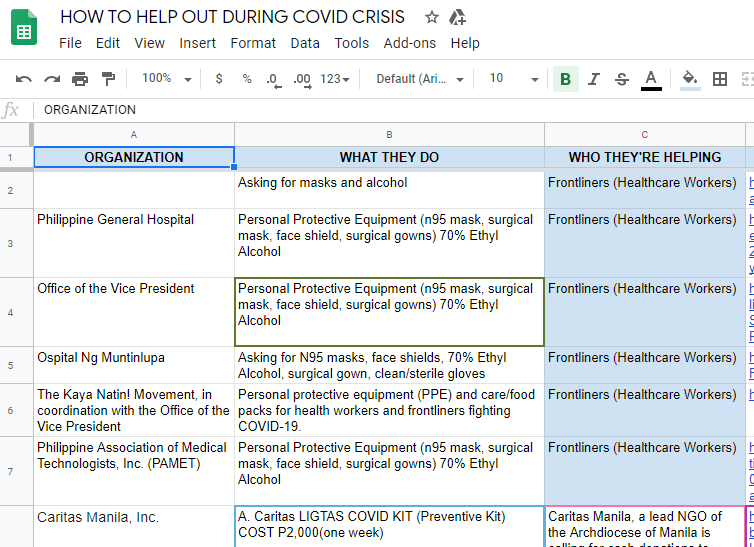Click the select-all corner box

pyautogui.click(x=16, y=135)
